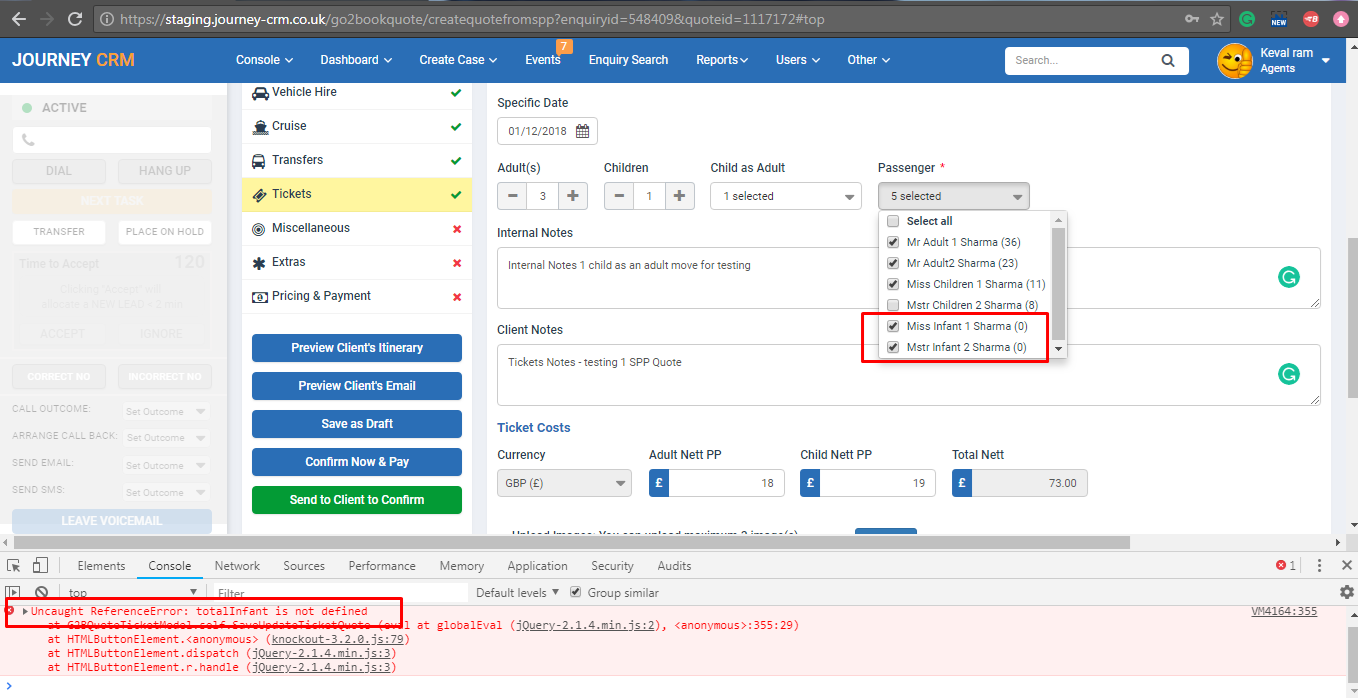This screenshot has width=1358, height=698.
Task: Select the Miscellaneous section in sidebar
Action: click(357, 228)
